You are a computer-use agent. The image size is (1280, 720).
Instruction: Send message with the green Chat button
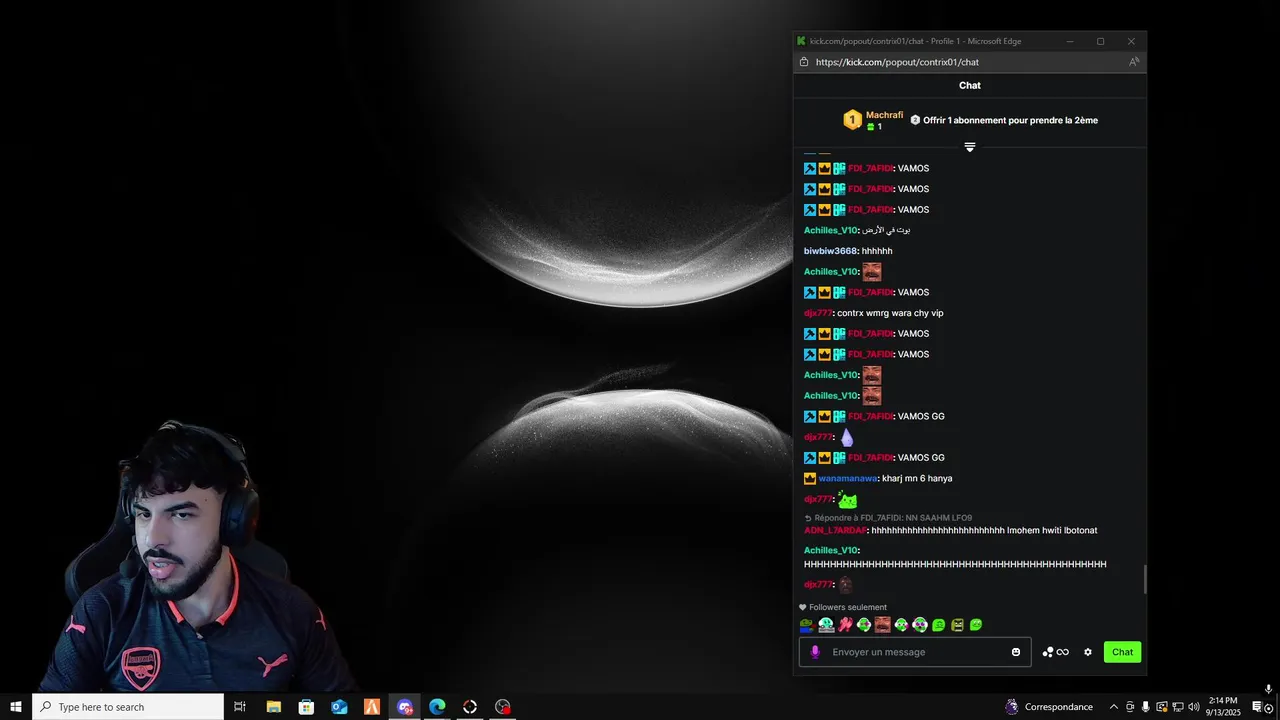coord(1122,652)
